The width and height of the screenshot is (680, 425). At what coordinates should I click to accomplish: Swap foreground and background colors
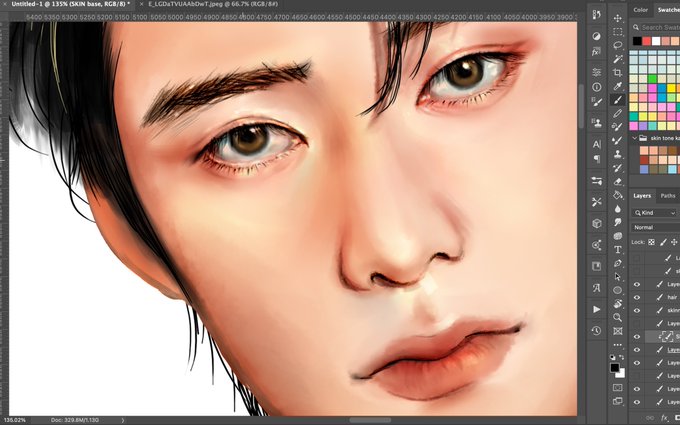click(622, 356)
